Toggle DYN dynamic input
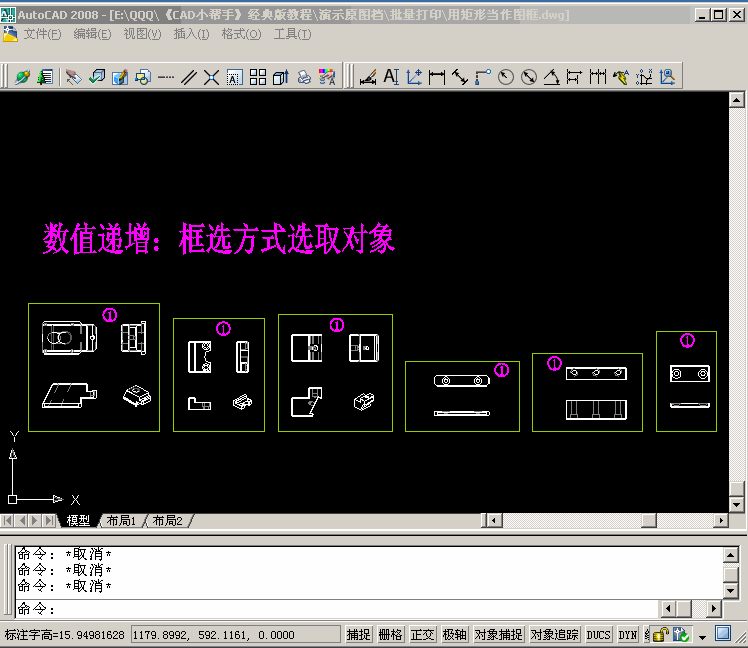Screen dimensions: 748x648 point(628,635)
